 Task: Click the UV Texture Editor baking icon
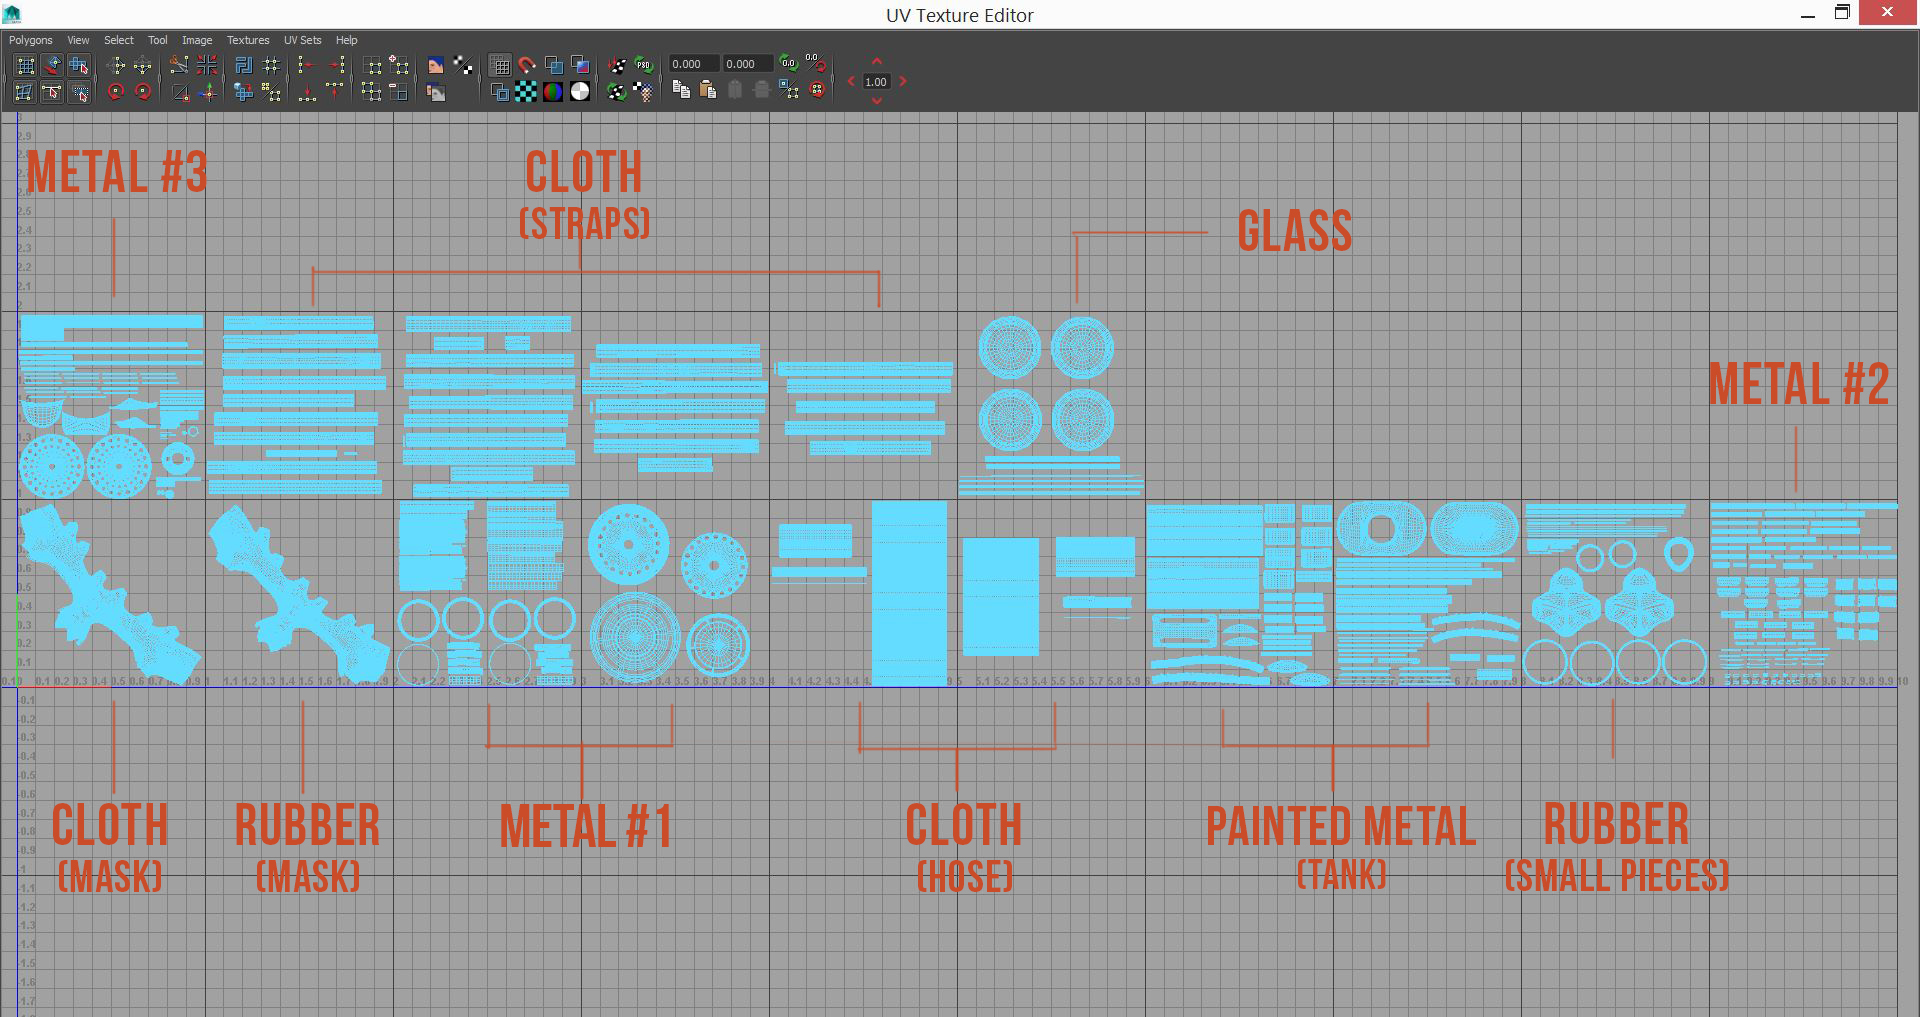[617, 65]
